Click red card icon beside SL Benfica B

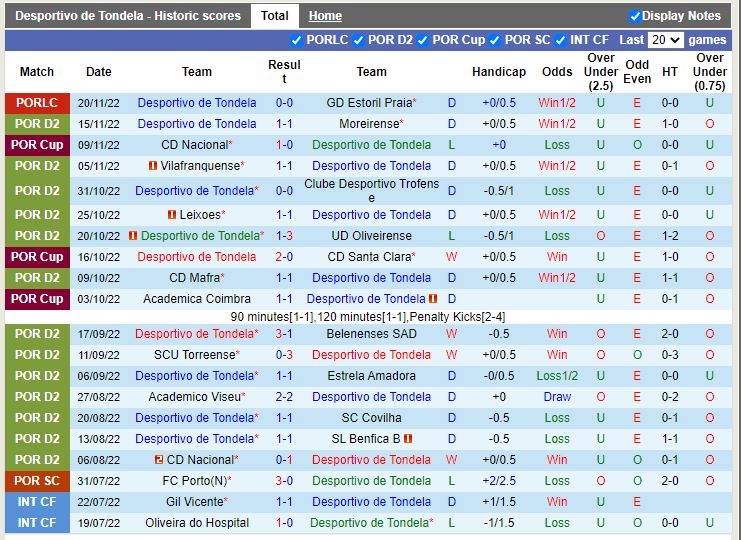tap(408, 439)
